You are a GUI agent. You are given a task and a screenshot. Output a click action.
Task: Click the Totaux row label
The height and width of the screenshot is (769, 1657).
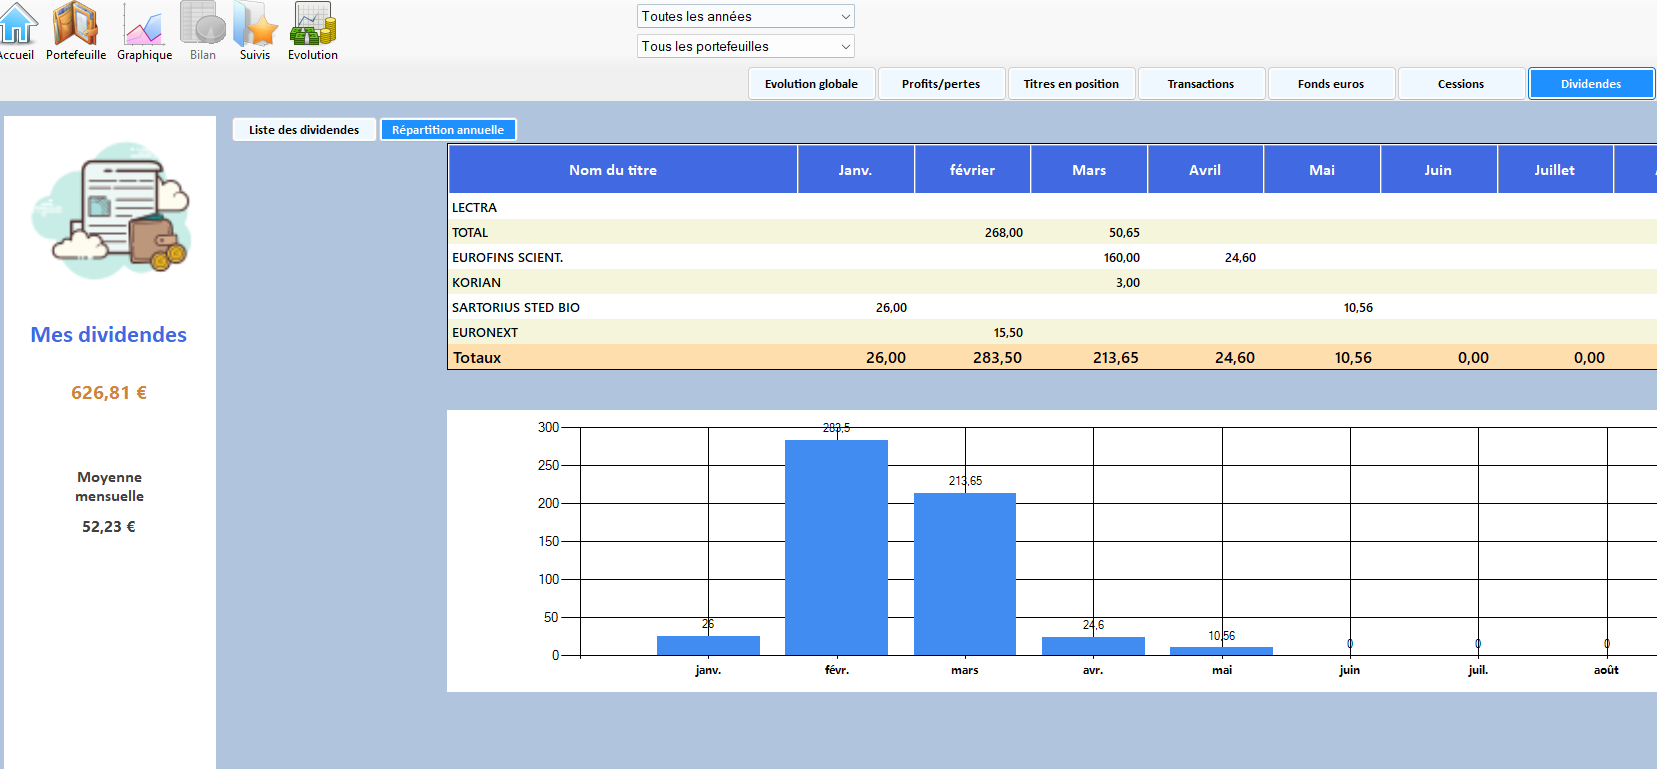tap(477, 357)
